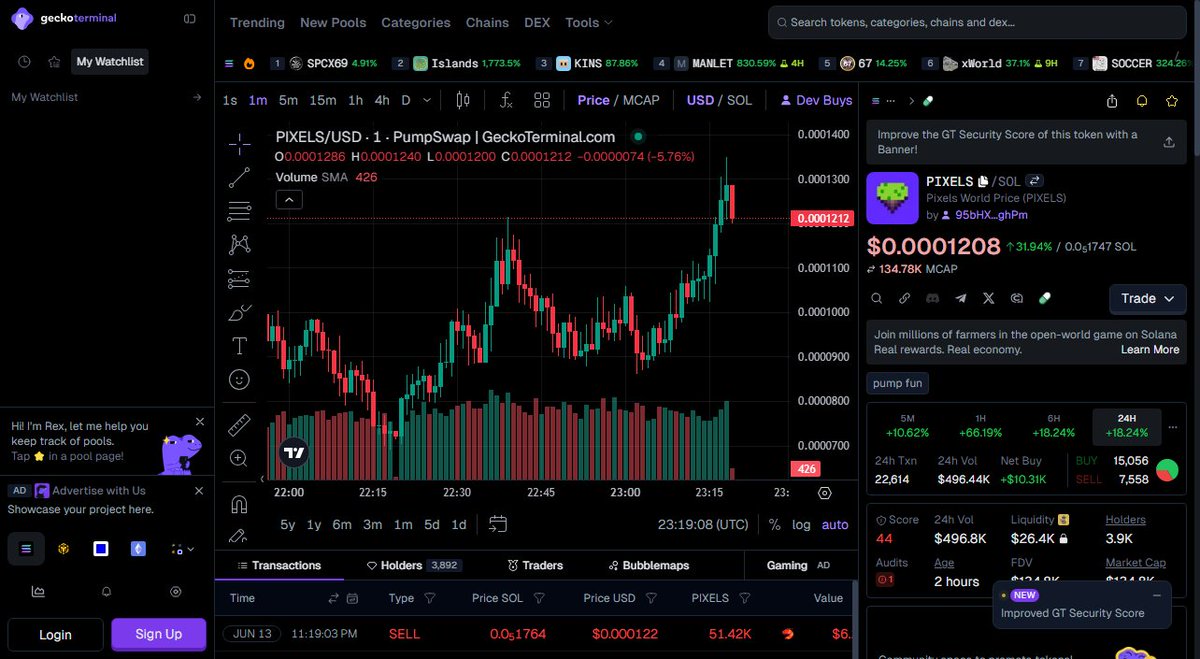Click the token search input field
Screen dimensions: 1200x659
coord(976,22)
